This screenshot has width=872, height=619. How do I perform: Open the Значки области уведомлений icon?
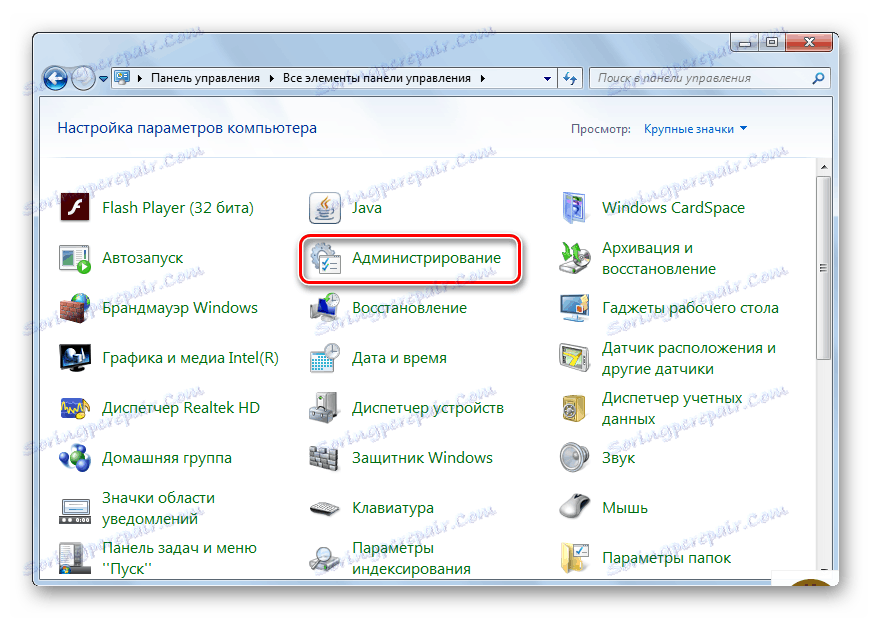coord(75,511)
